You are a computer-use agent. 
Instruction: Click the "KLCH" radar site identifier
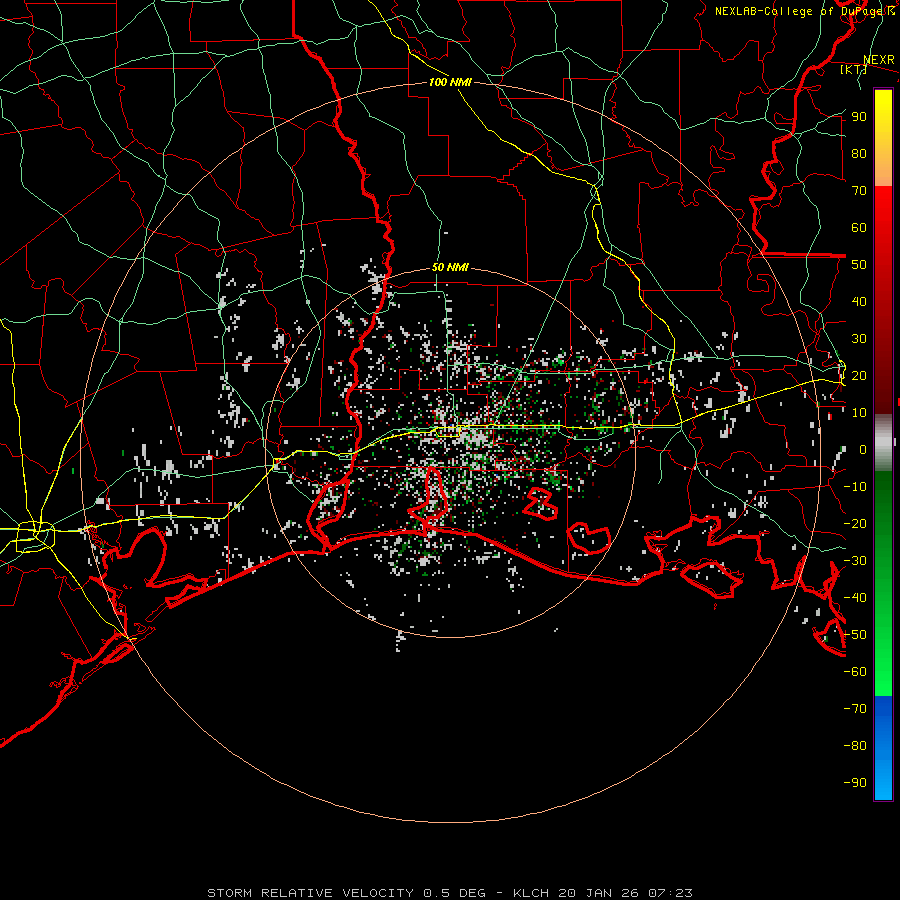click(x=531, y=893)
